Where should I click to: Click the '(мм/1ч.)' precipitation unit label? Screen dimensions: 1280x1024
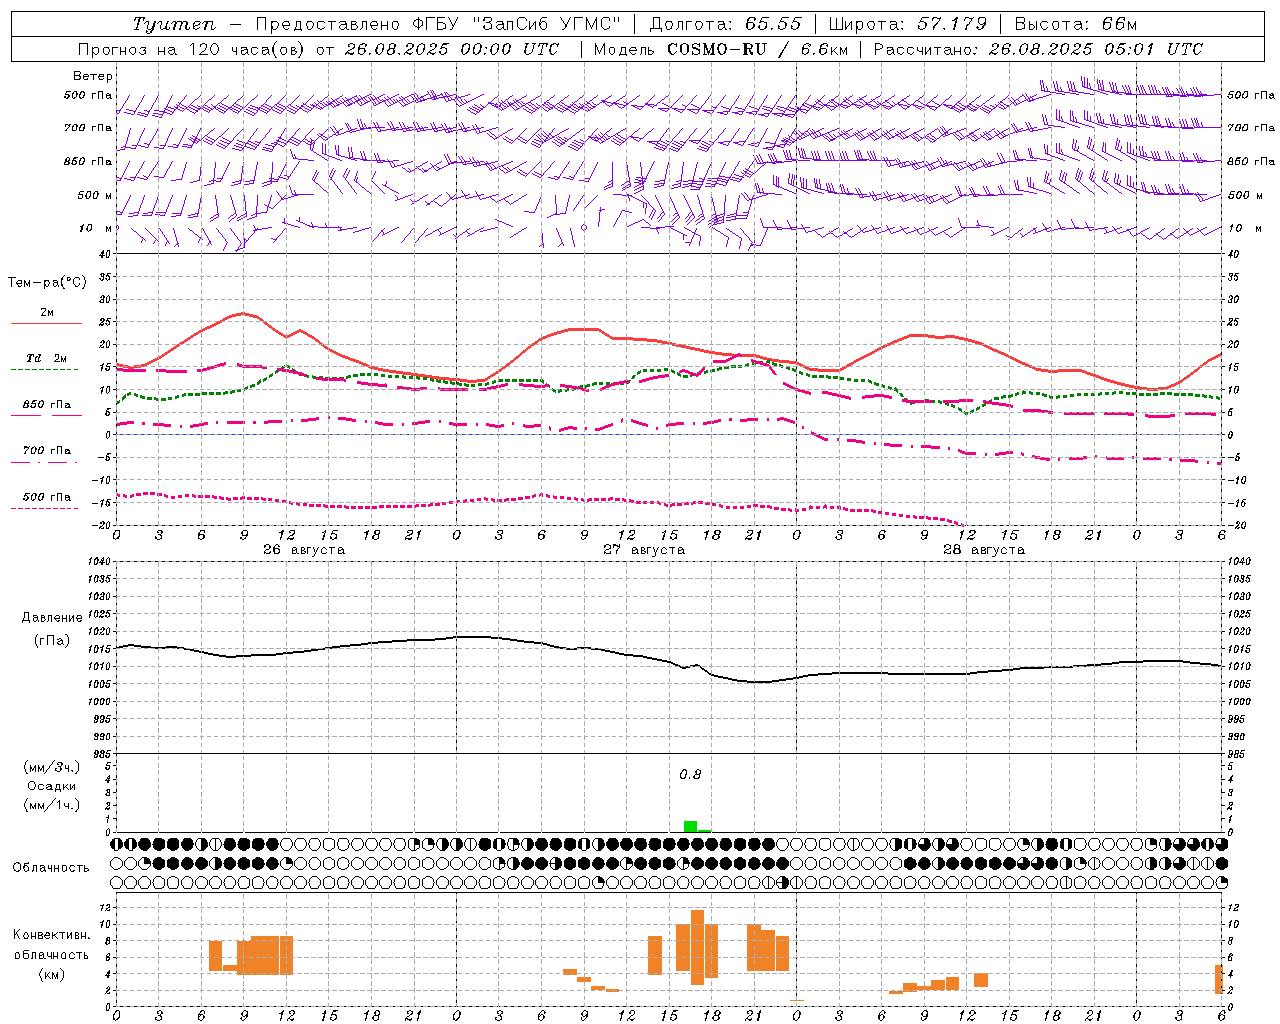pos(52,805)
